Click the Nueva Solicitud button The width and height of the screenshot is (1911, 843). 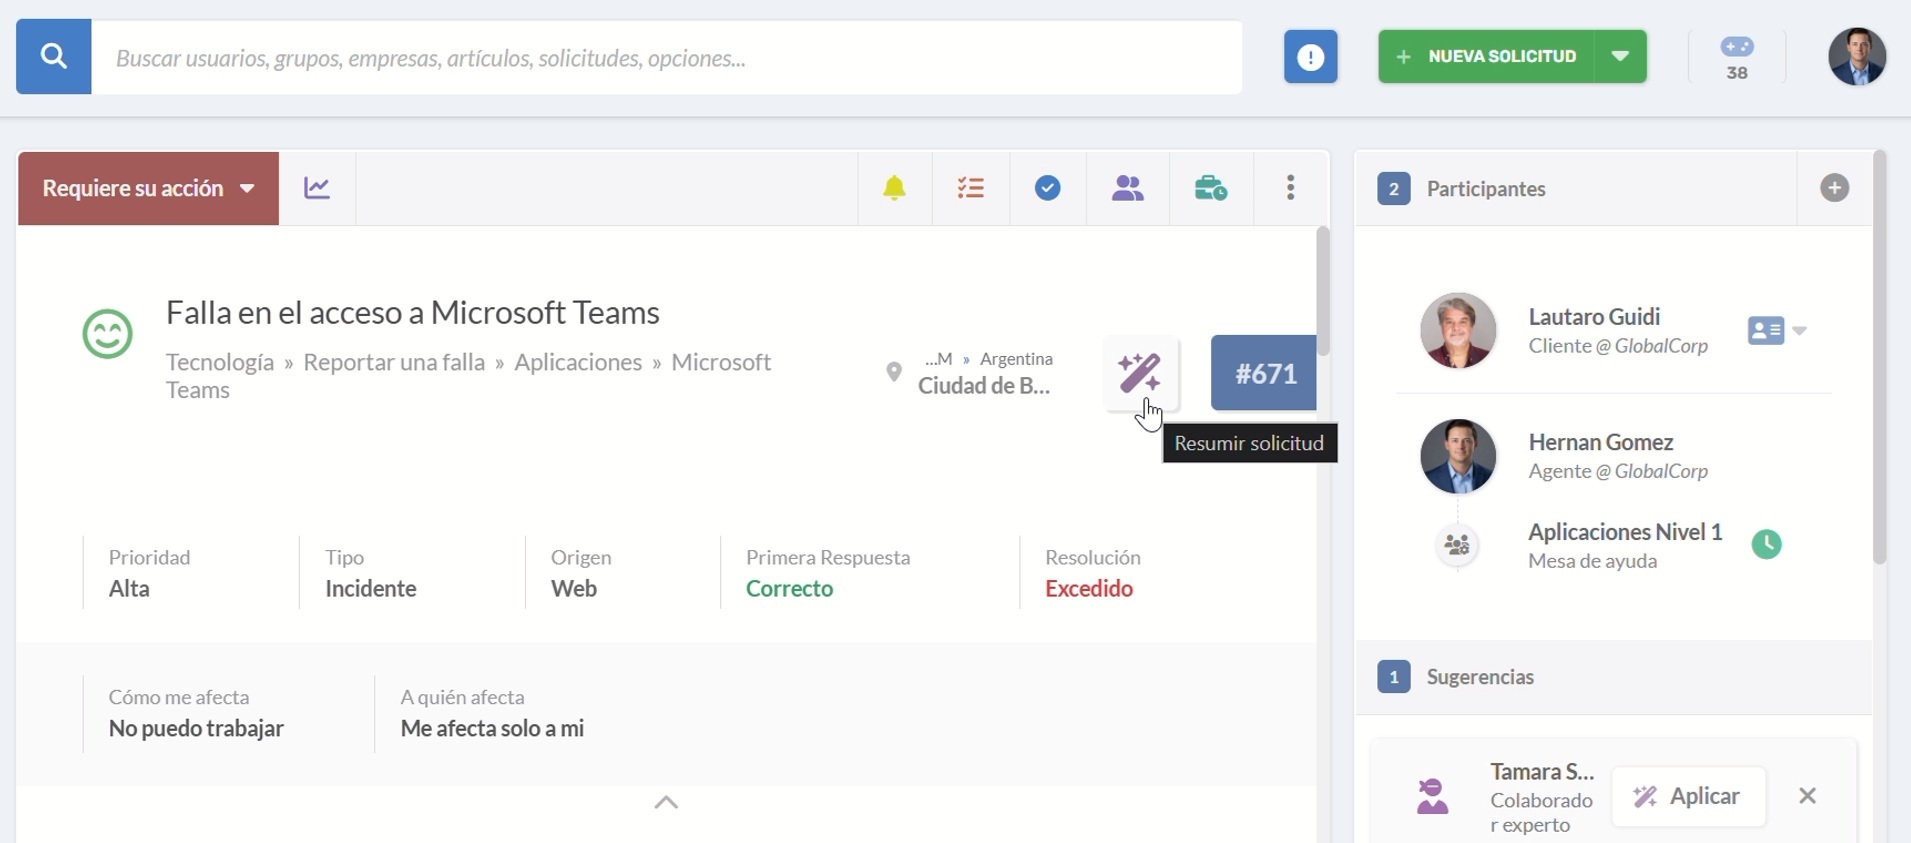point(1486,57)
